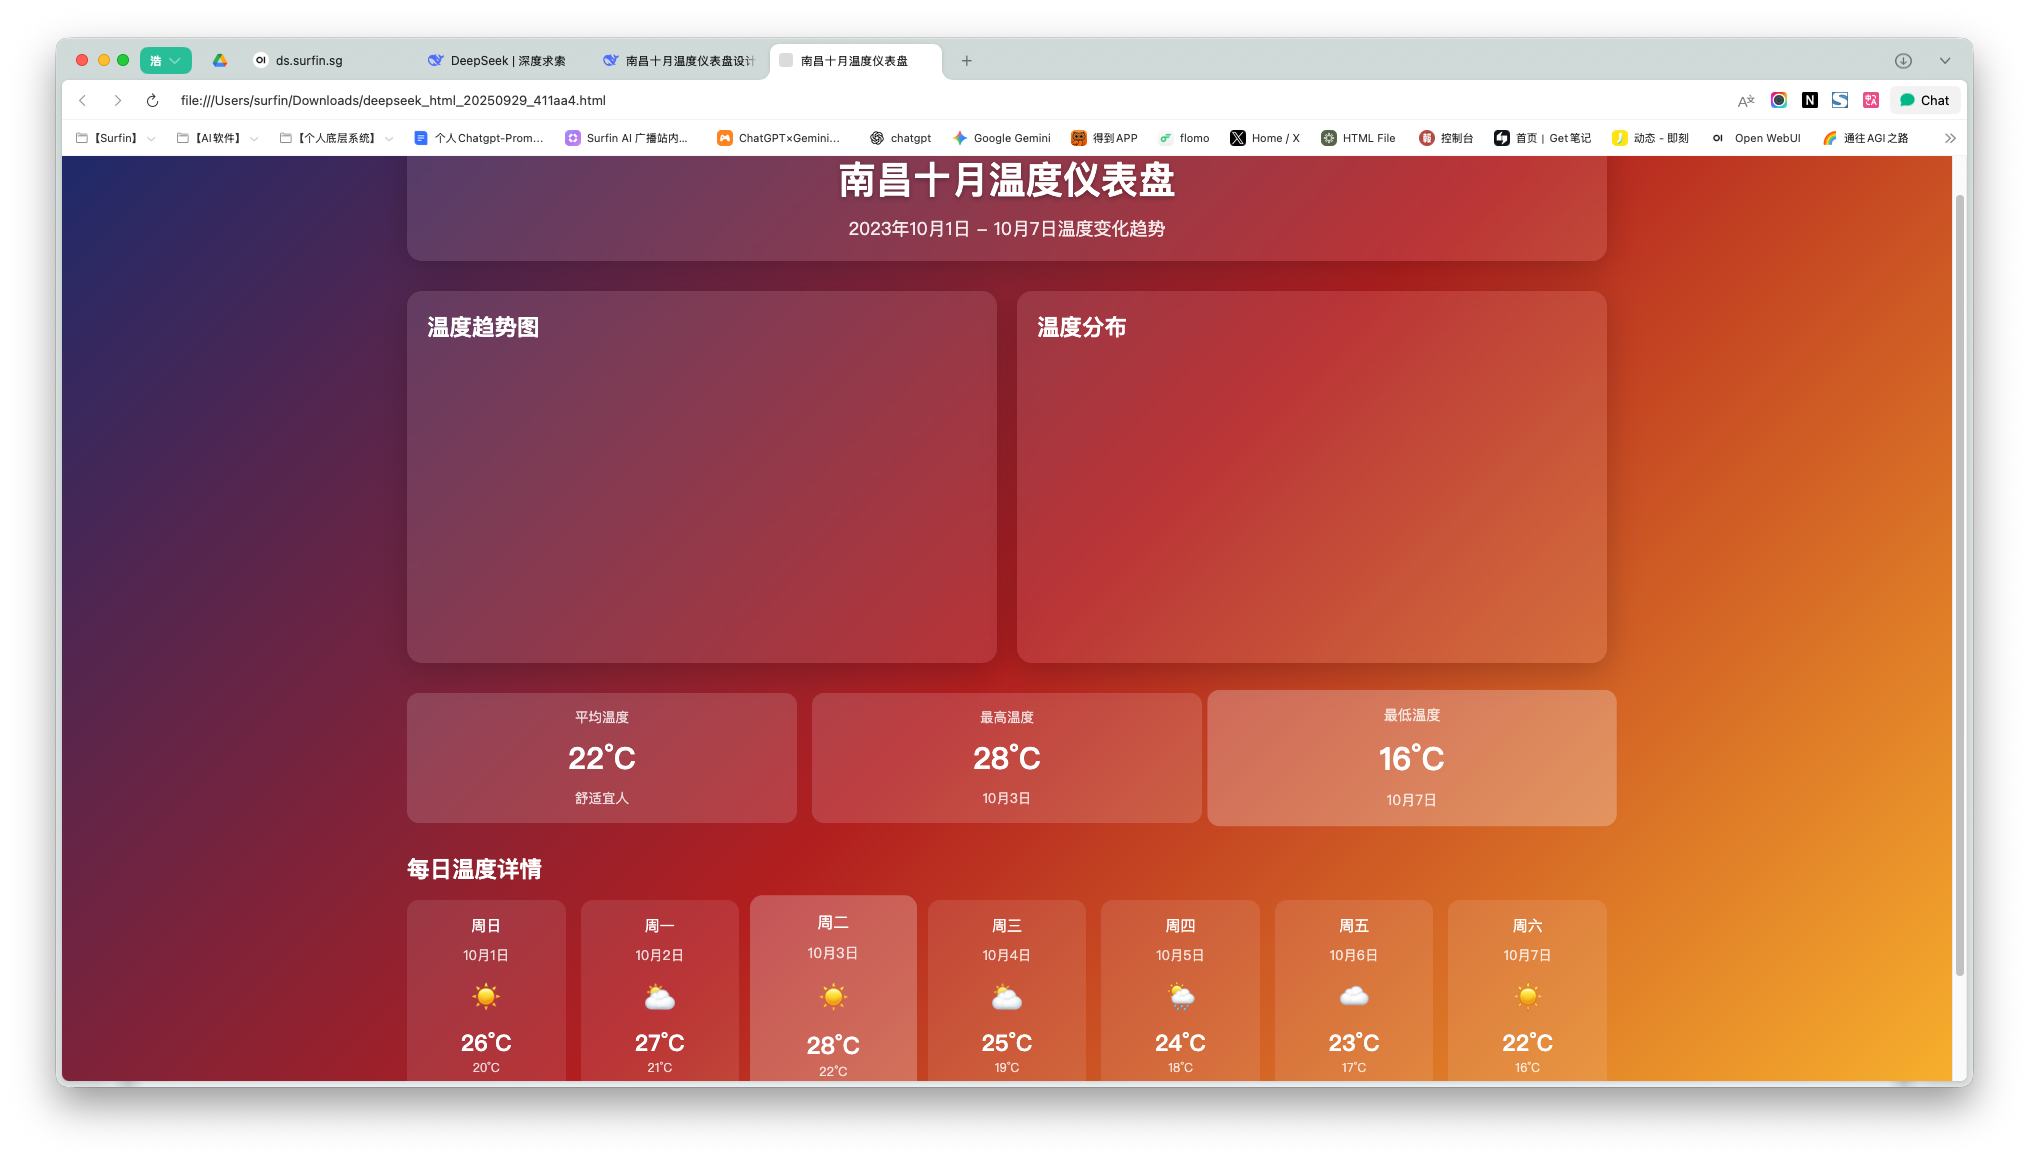2029x1161 pixels.
Task: Show the hidden bookmarks overflow chevron
Action: (1949, 139)
